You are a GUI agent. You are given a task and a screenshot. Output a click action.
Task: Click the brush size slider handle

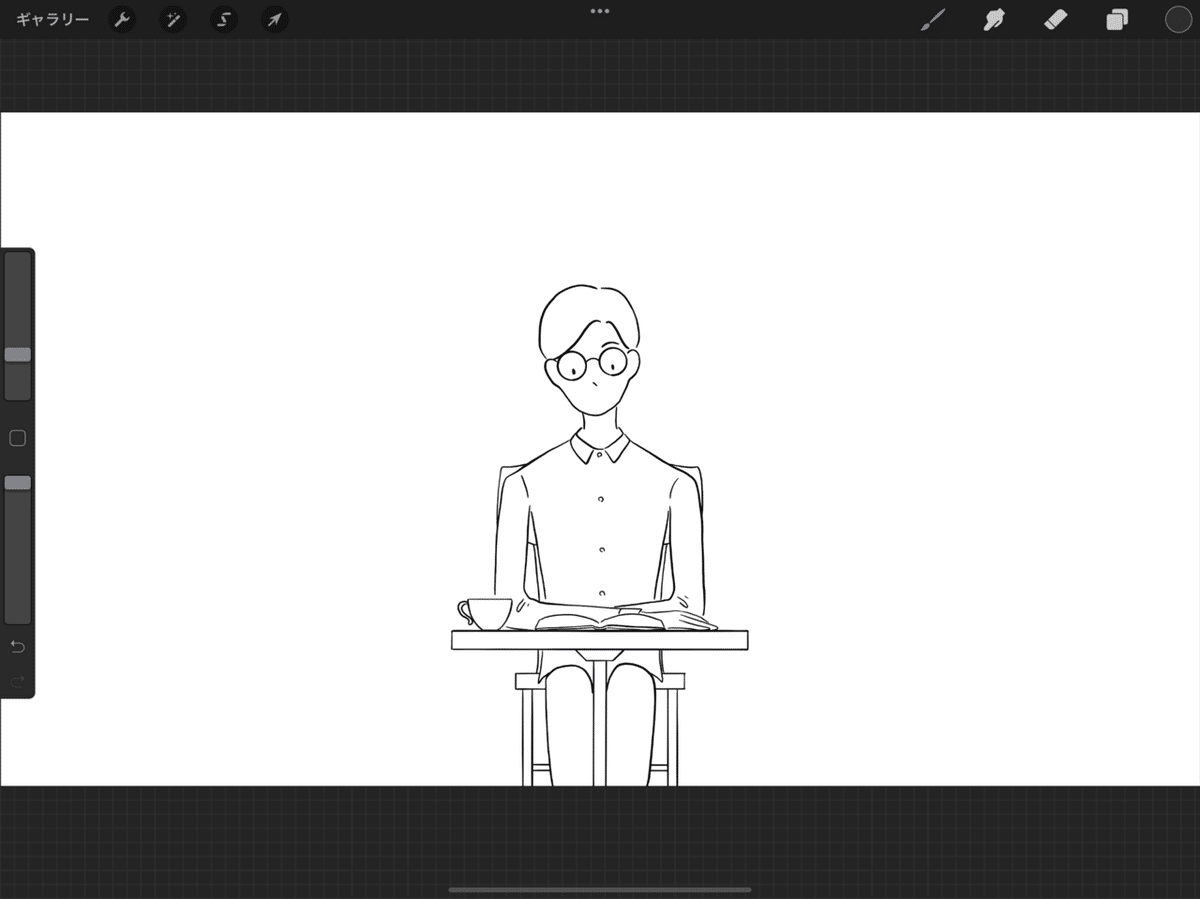coord(17,354)
